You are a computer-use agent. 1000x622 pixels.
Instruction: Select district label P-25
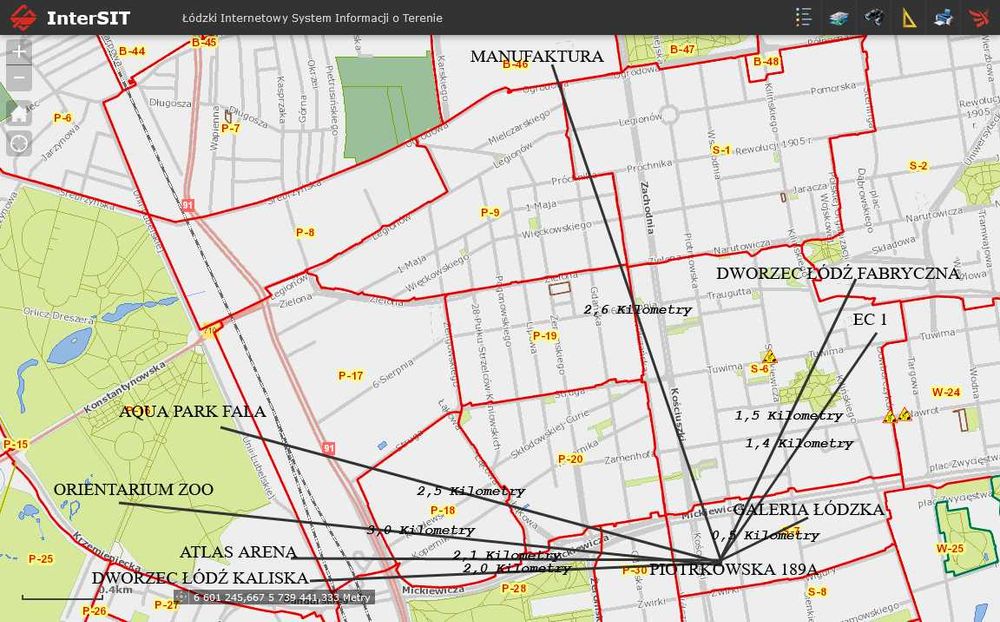(41, 559)
